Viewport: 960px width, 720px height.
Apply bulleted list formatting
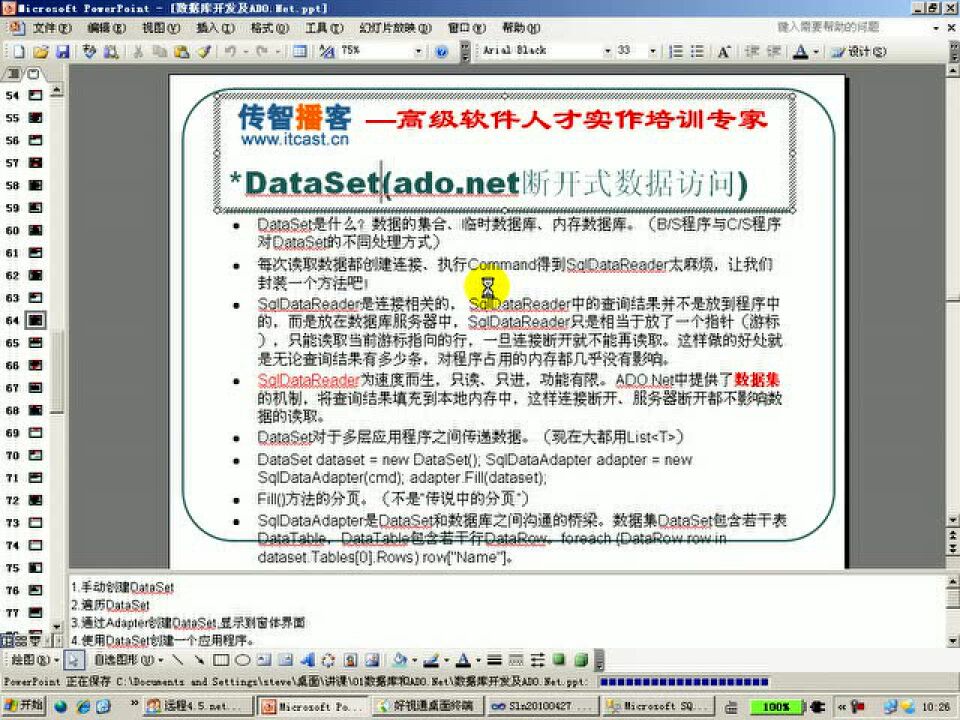(697, 51)
